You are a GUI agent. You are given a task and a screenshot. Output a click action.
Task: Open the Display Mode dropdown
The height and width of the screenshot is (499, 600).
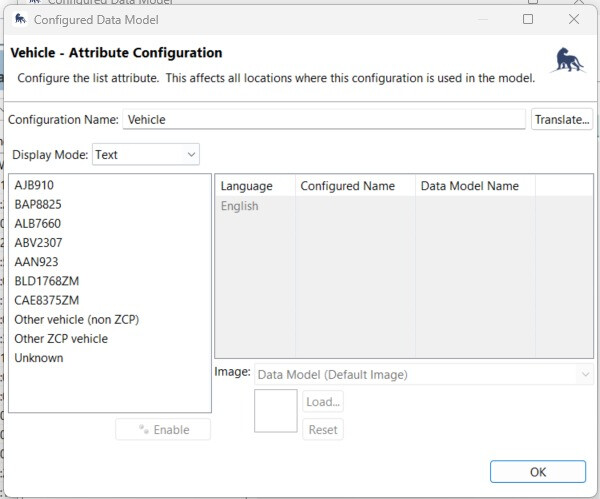(146, 155)
